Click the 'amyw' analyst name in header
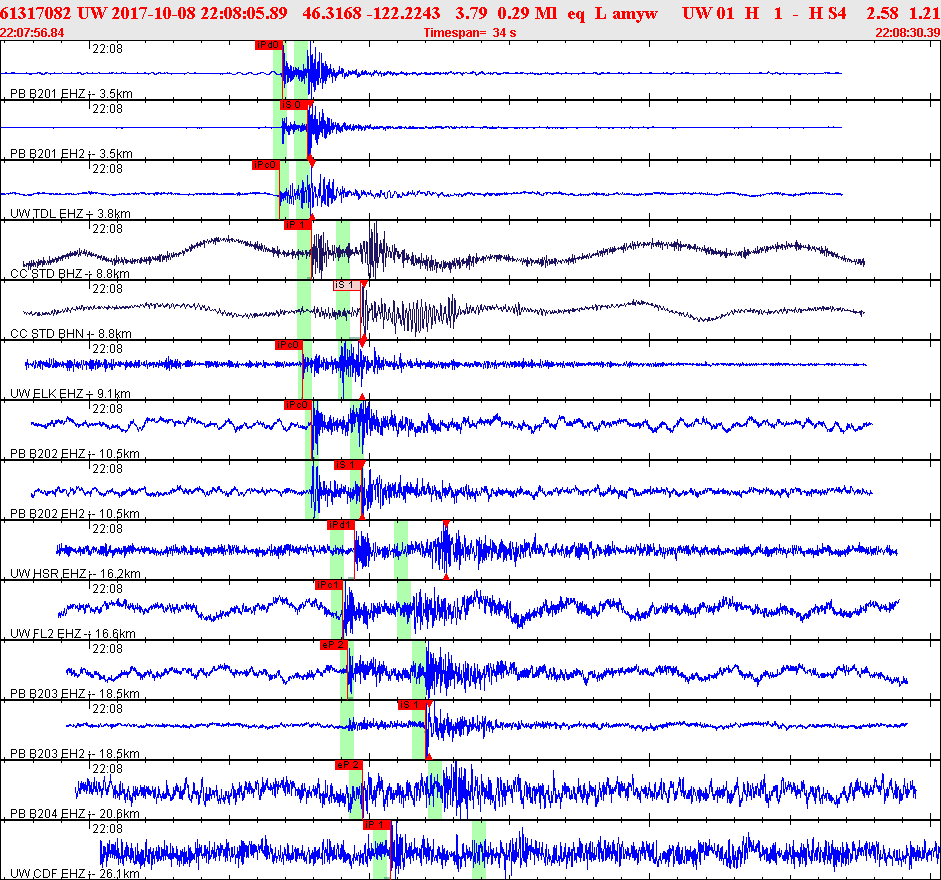941x880 pixels. (635, 13)
